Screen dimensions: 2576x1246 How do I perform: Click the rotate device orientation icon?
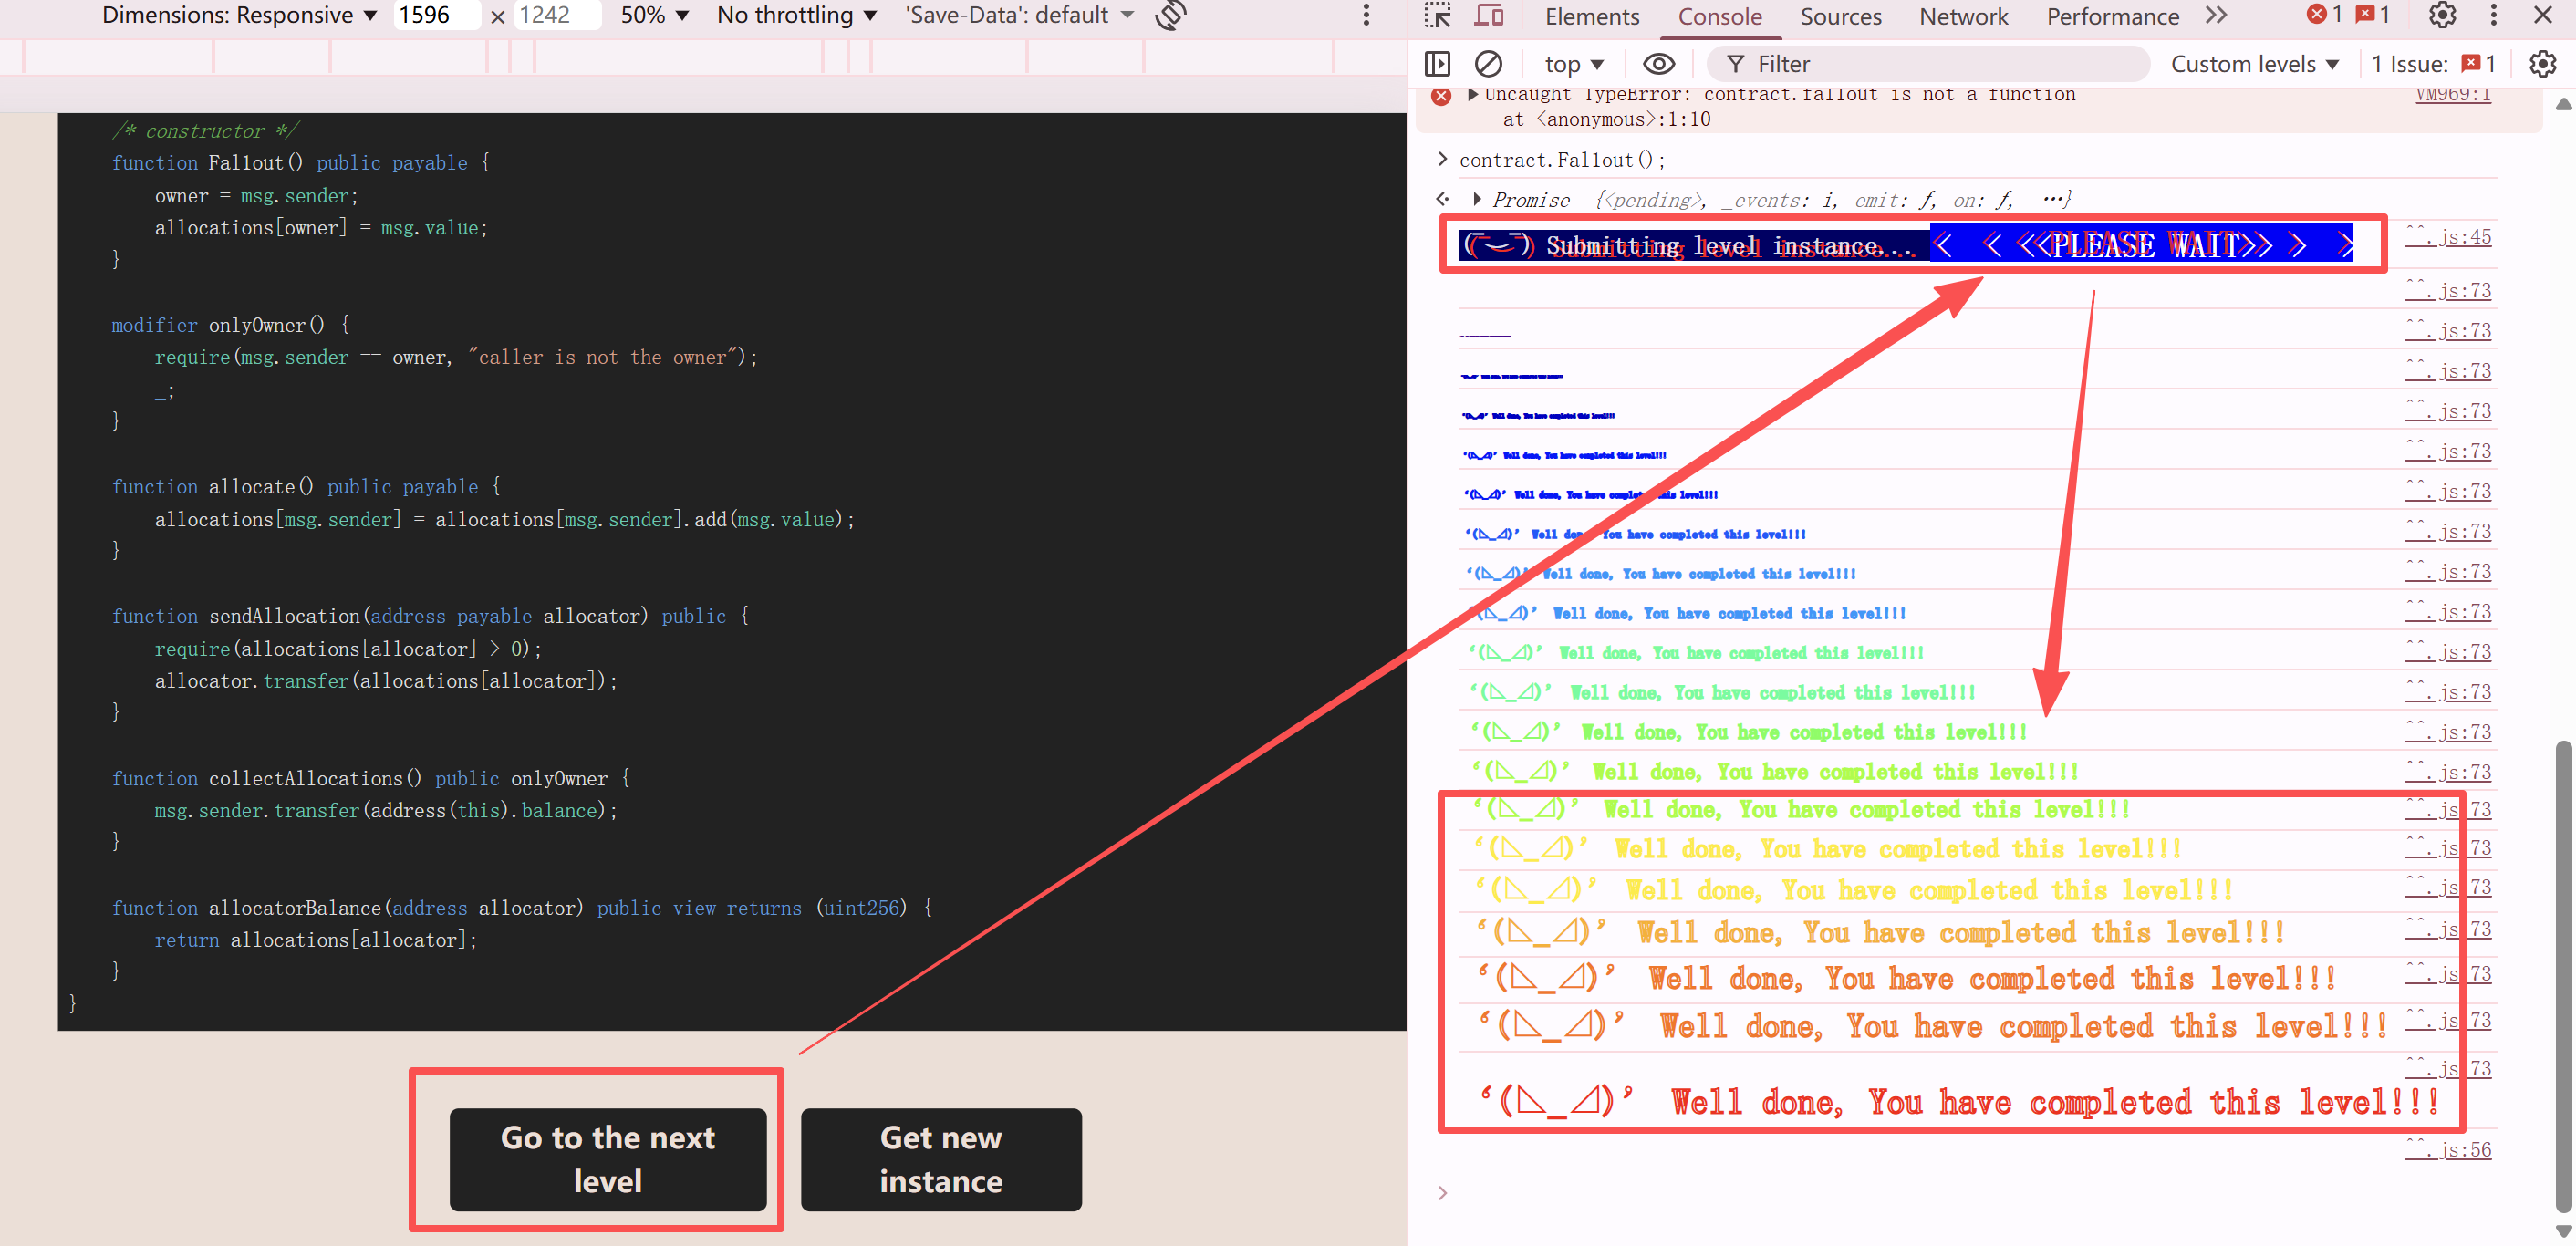[1171, 16]
